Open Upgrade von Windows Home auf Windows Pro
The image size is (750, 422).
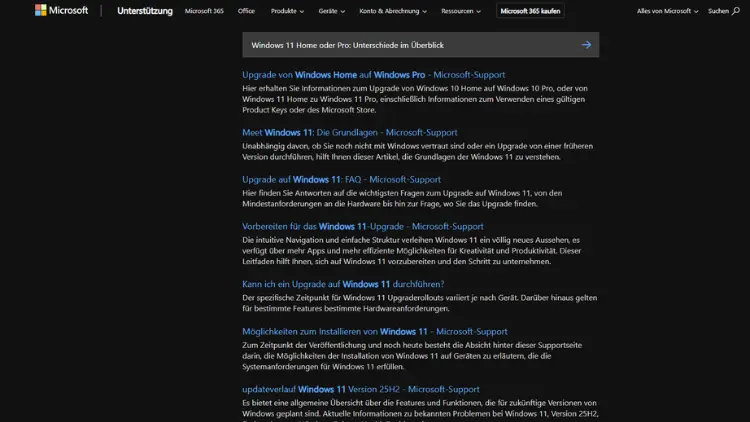point(374,75)
